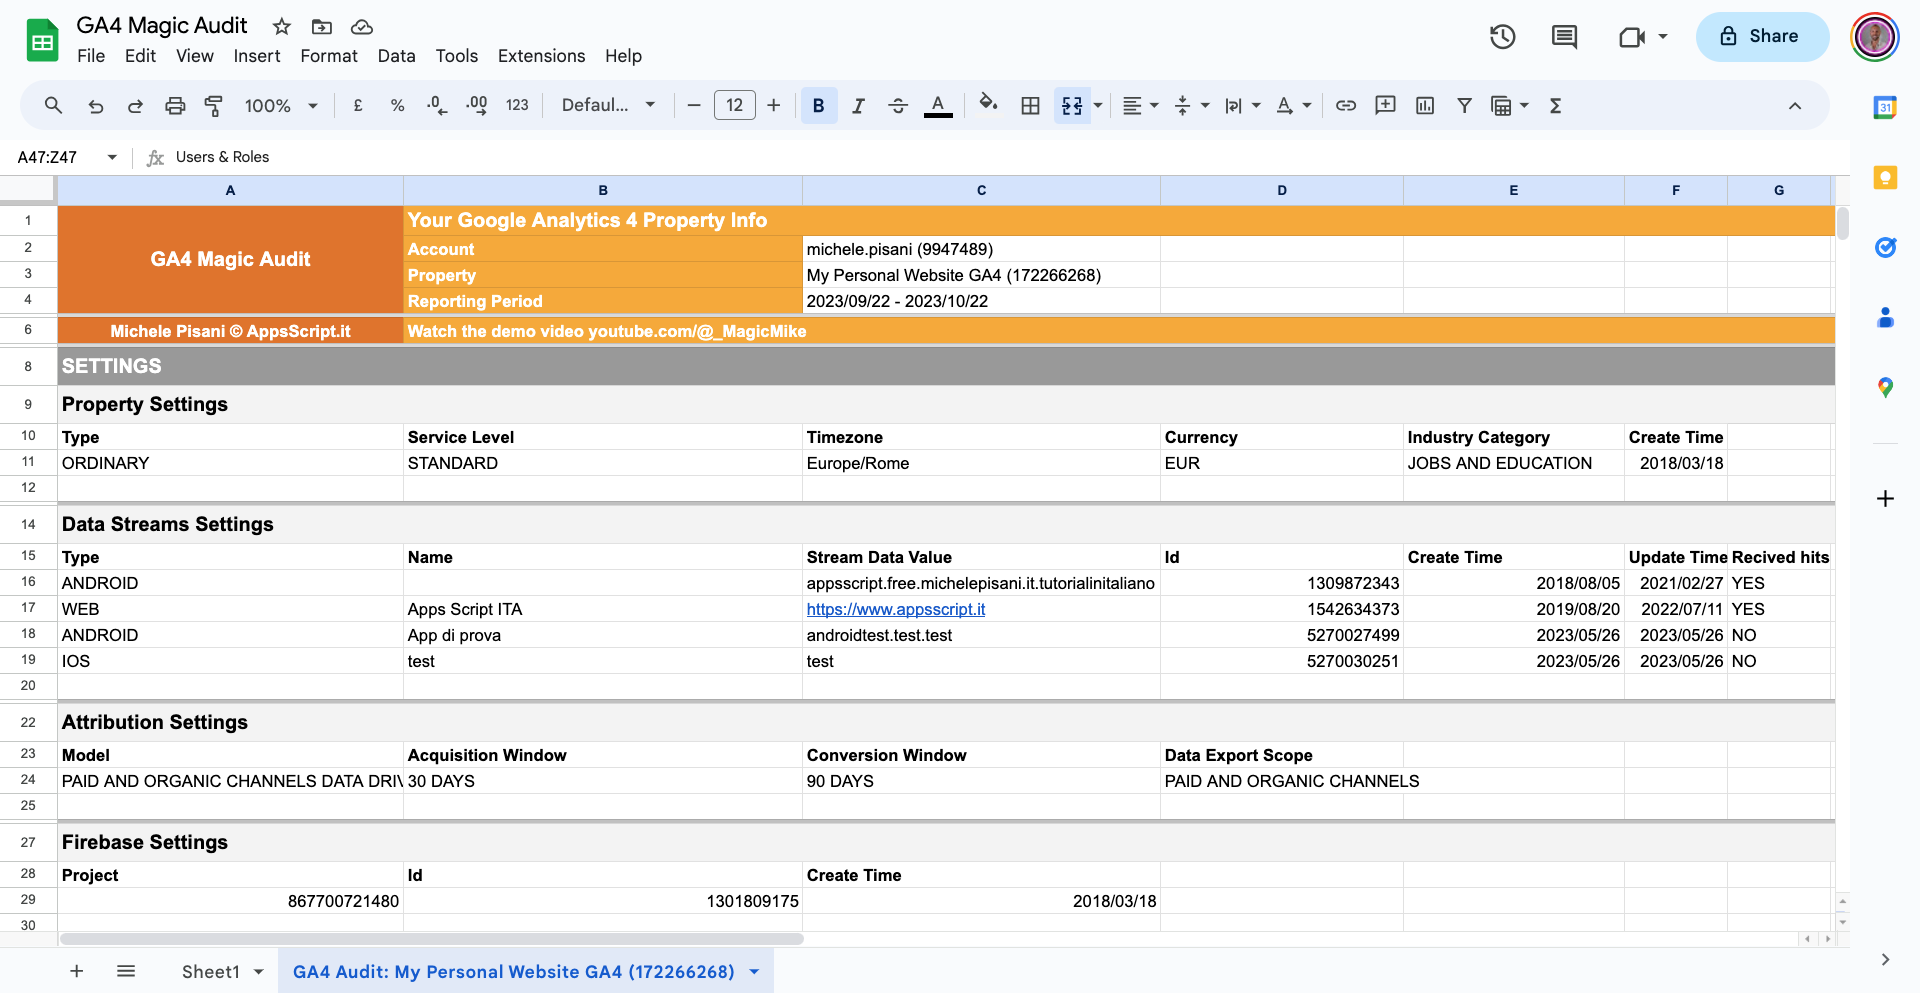The image size is (1920, 993).
Task: Redo the last action
Action: point(135,105)
